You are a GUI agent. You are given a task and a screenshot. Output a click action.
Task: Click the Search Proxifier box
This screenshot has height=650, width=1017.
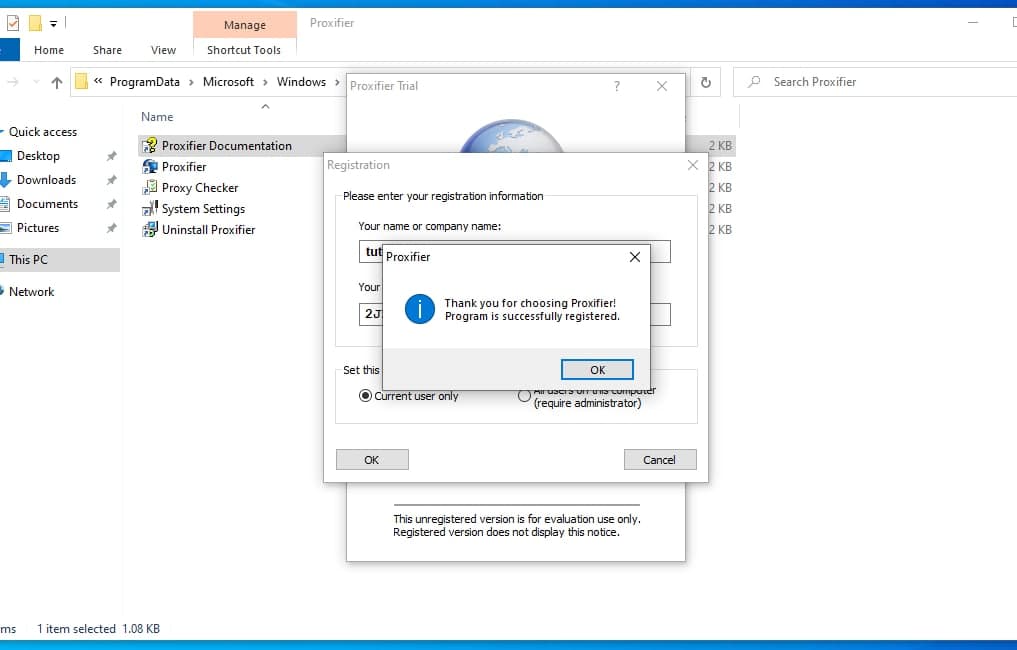tap(880, 82)
